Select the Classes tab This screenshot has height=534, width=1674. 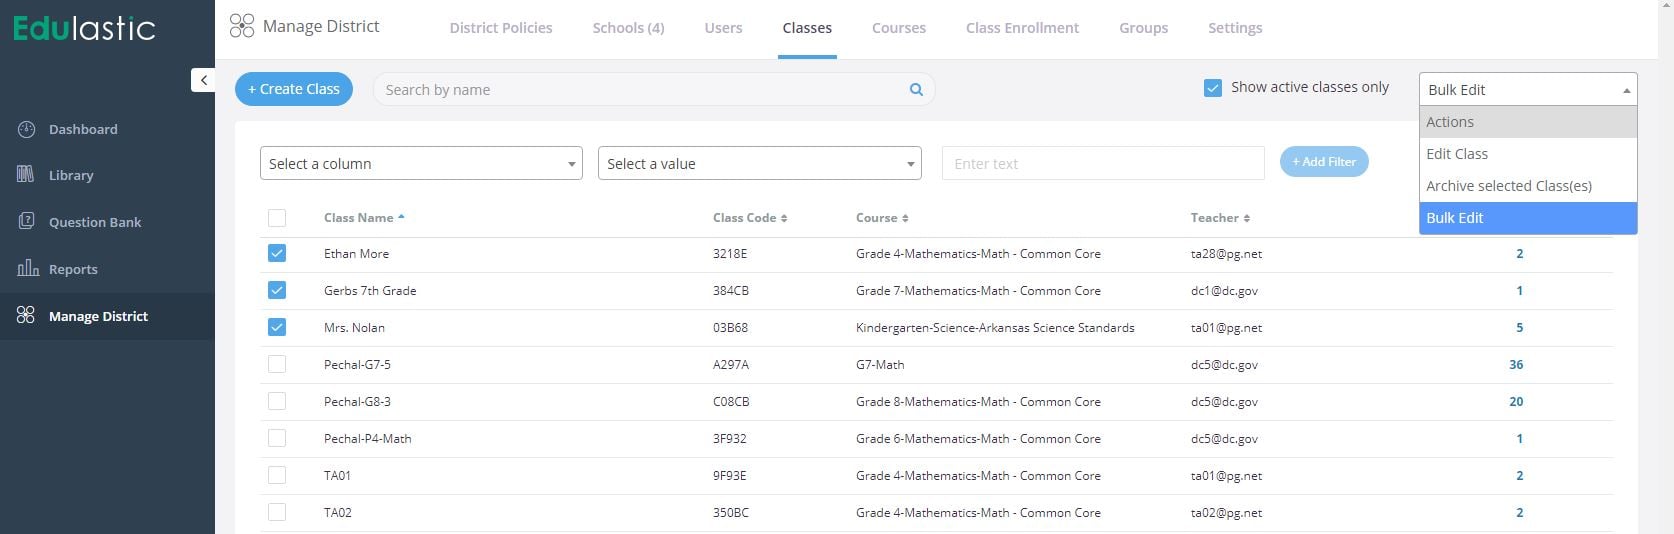(x=807, y=28)
